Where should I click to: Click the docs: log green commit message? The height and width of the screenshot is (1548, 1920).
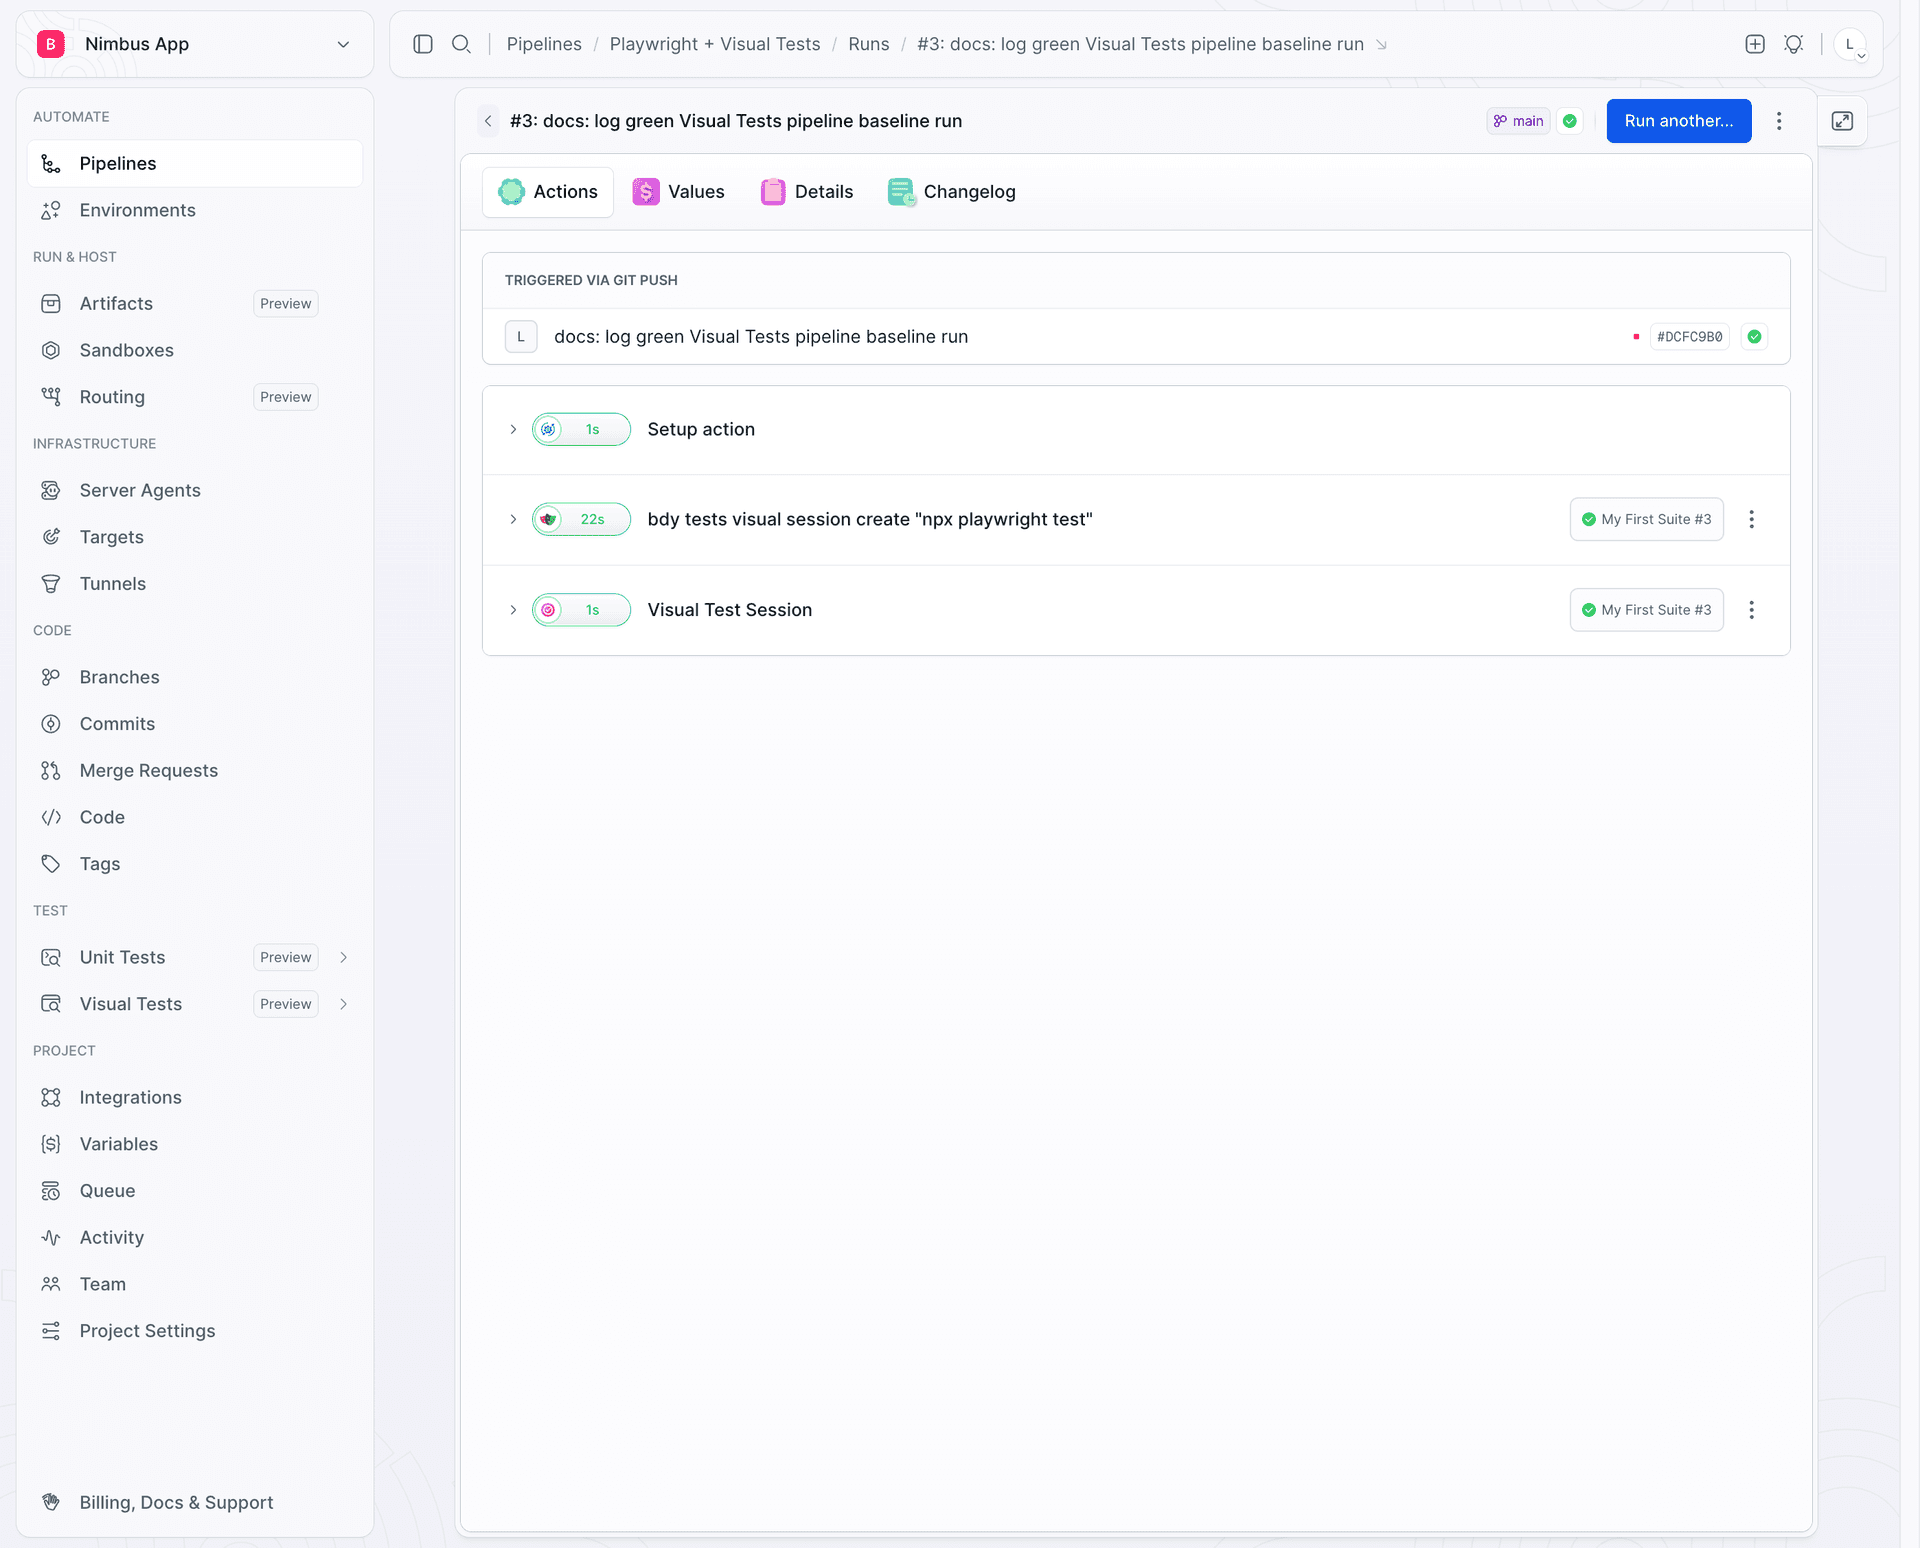coord(761,337)
